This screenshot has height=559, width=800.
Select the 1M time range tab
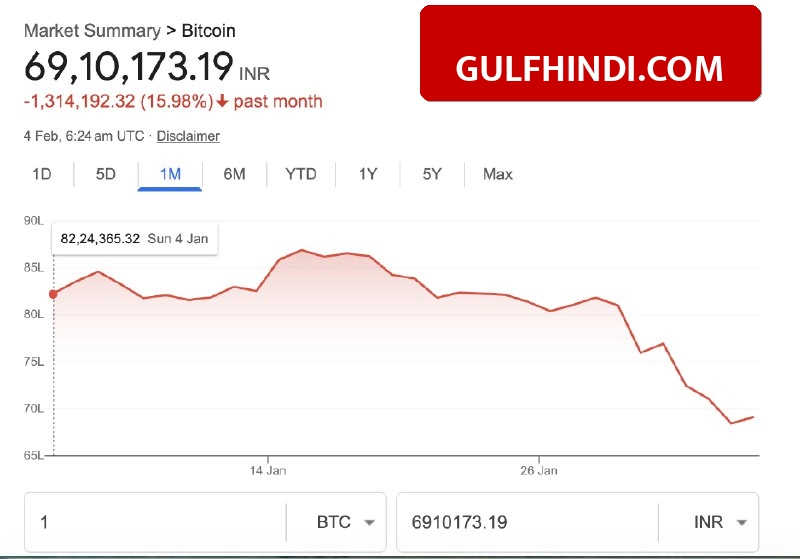point(170,174)
